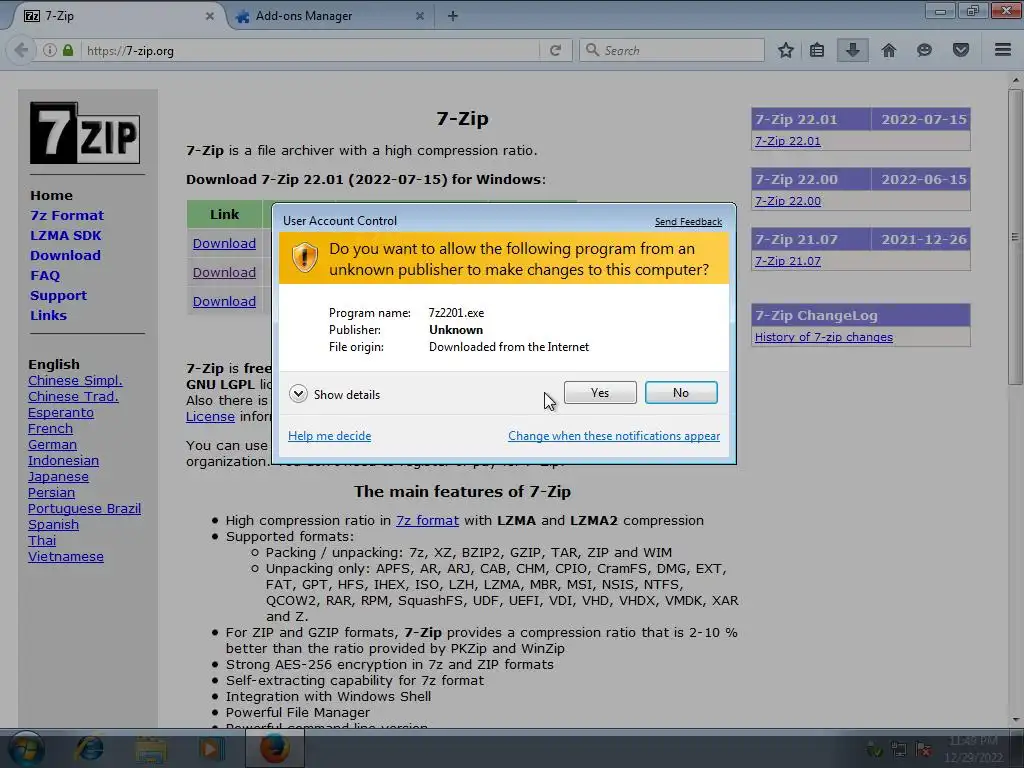This screenshot has width=1024, height=768.
Task: Click the URL address bar field
Action: 310,50
